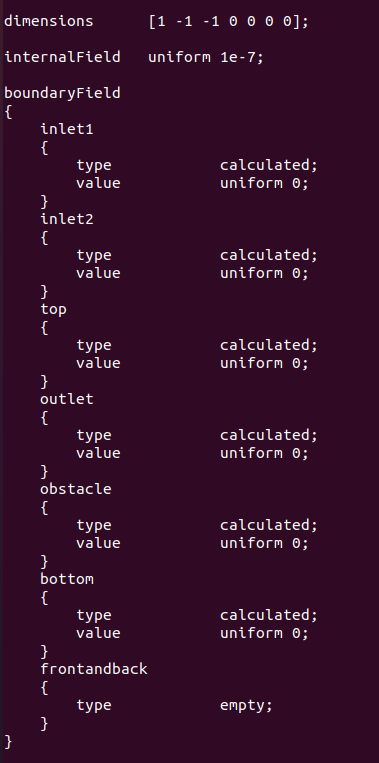Select the outlet patch name
The width and height of the screenshot is (379, 763).
[67, 399]
